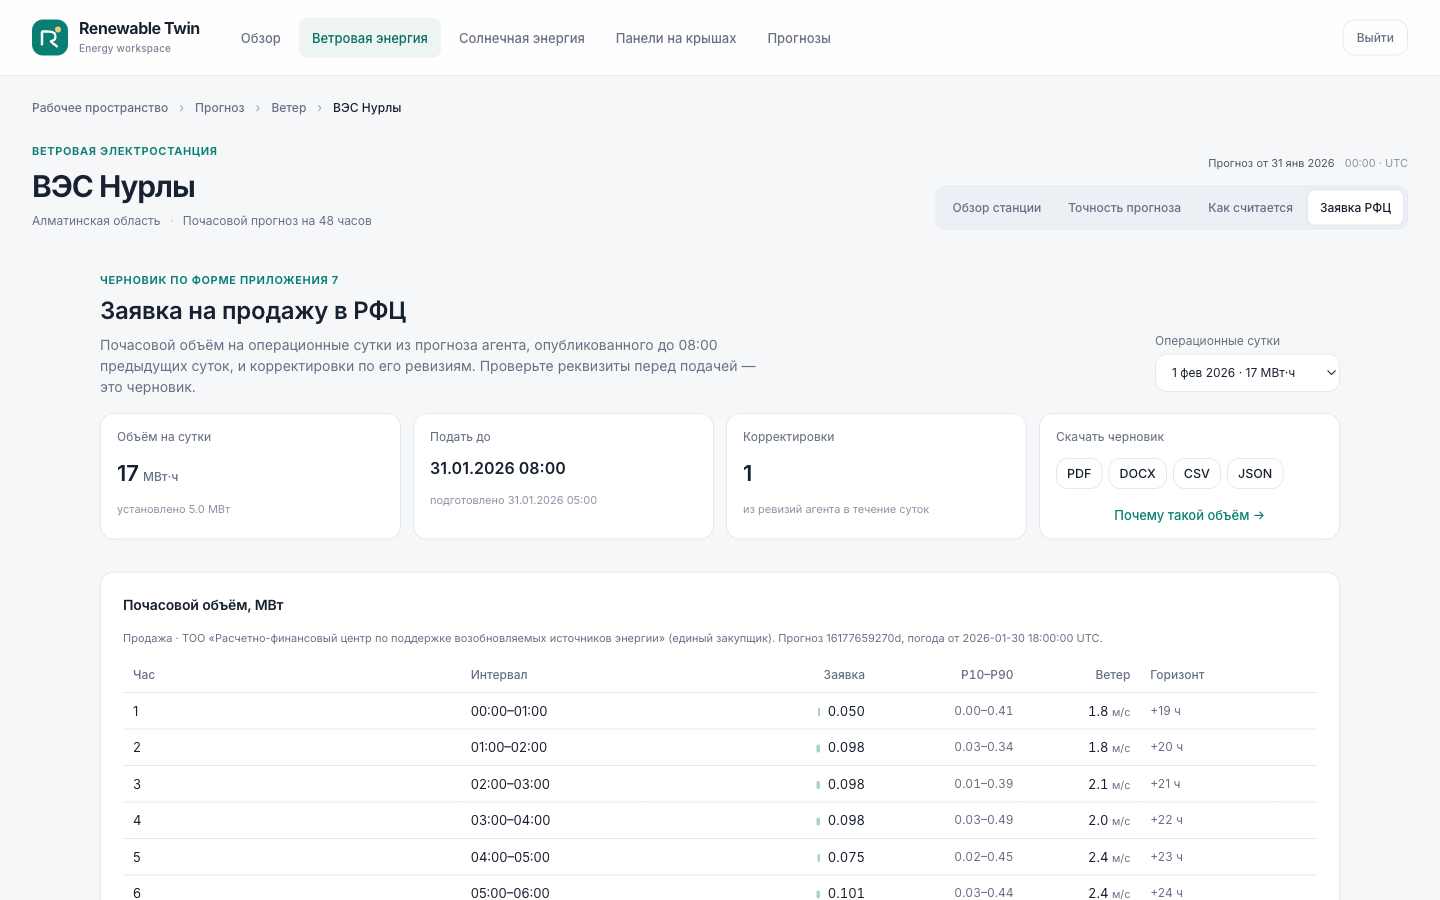Open the Точность прогноза tab
This screenshot has height=900, width=1440.
point(1124,208)
